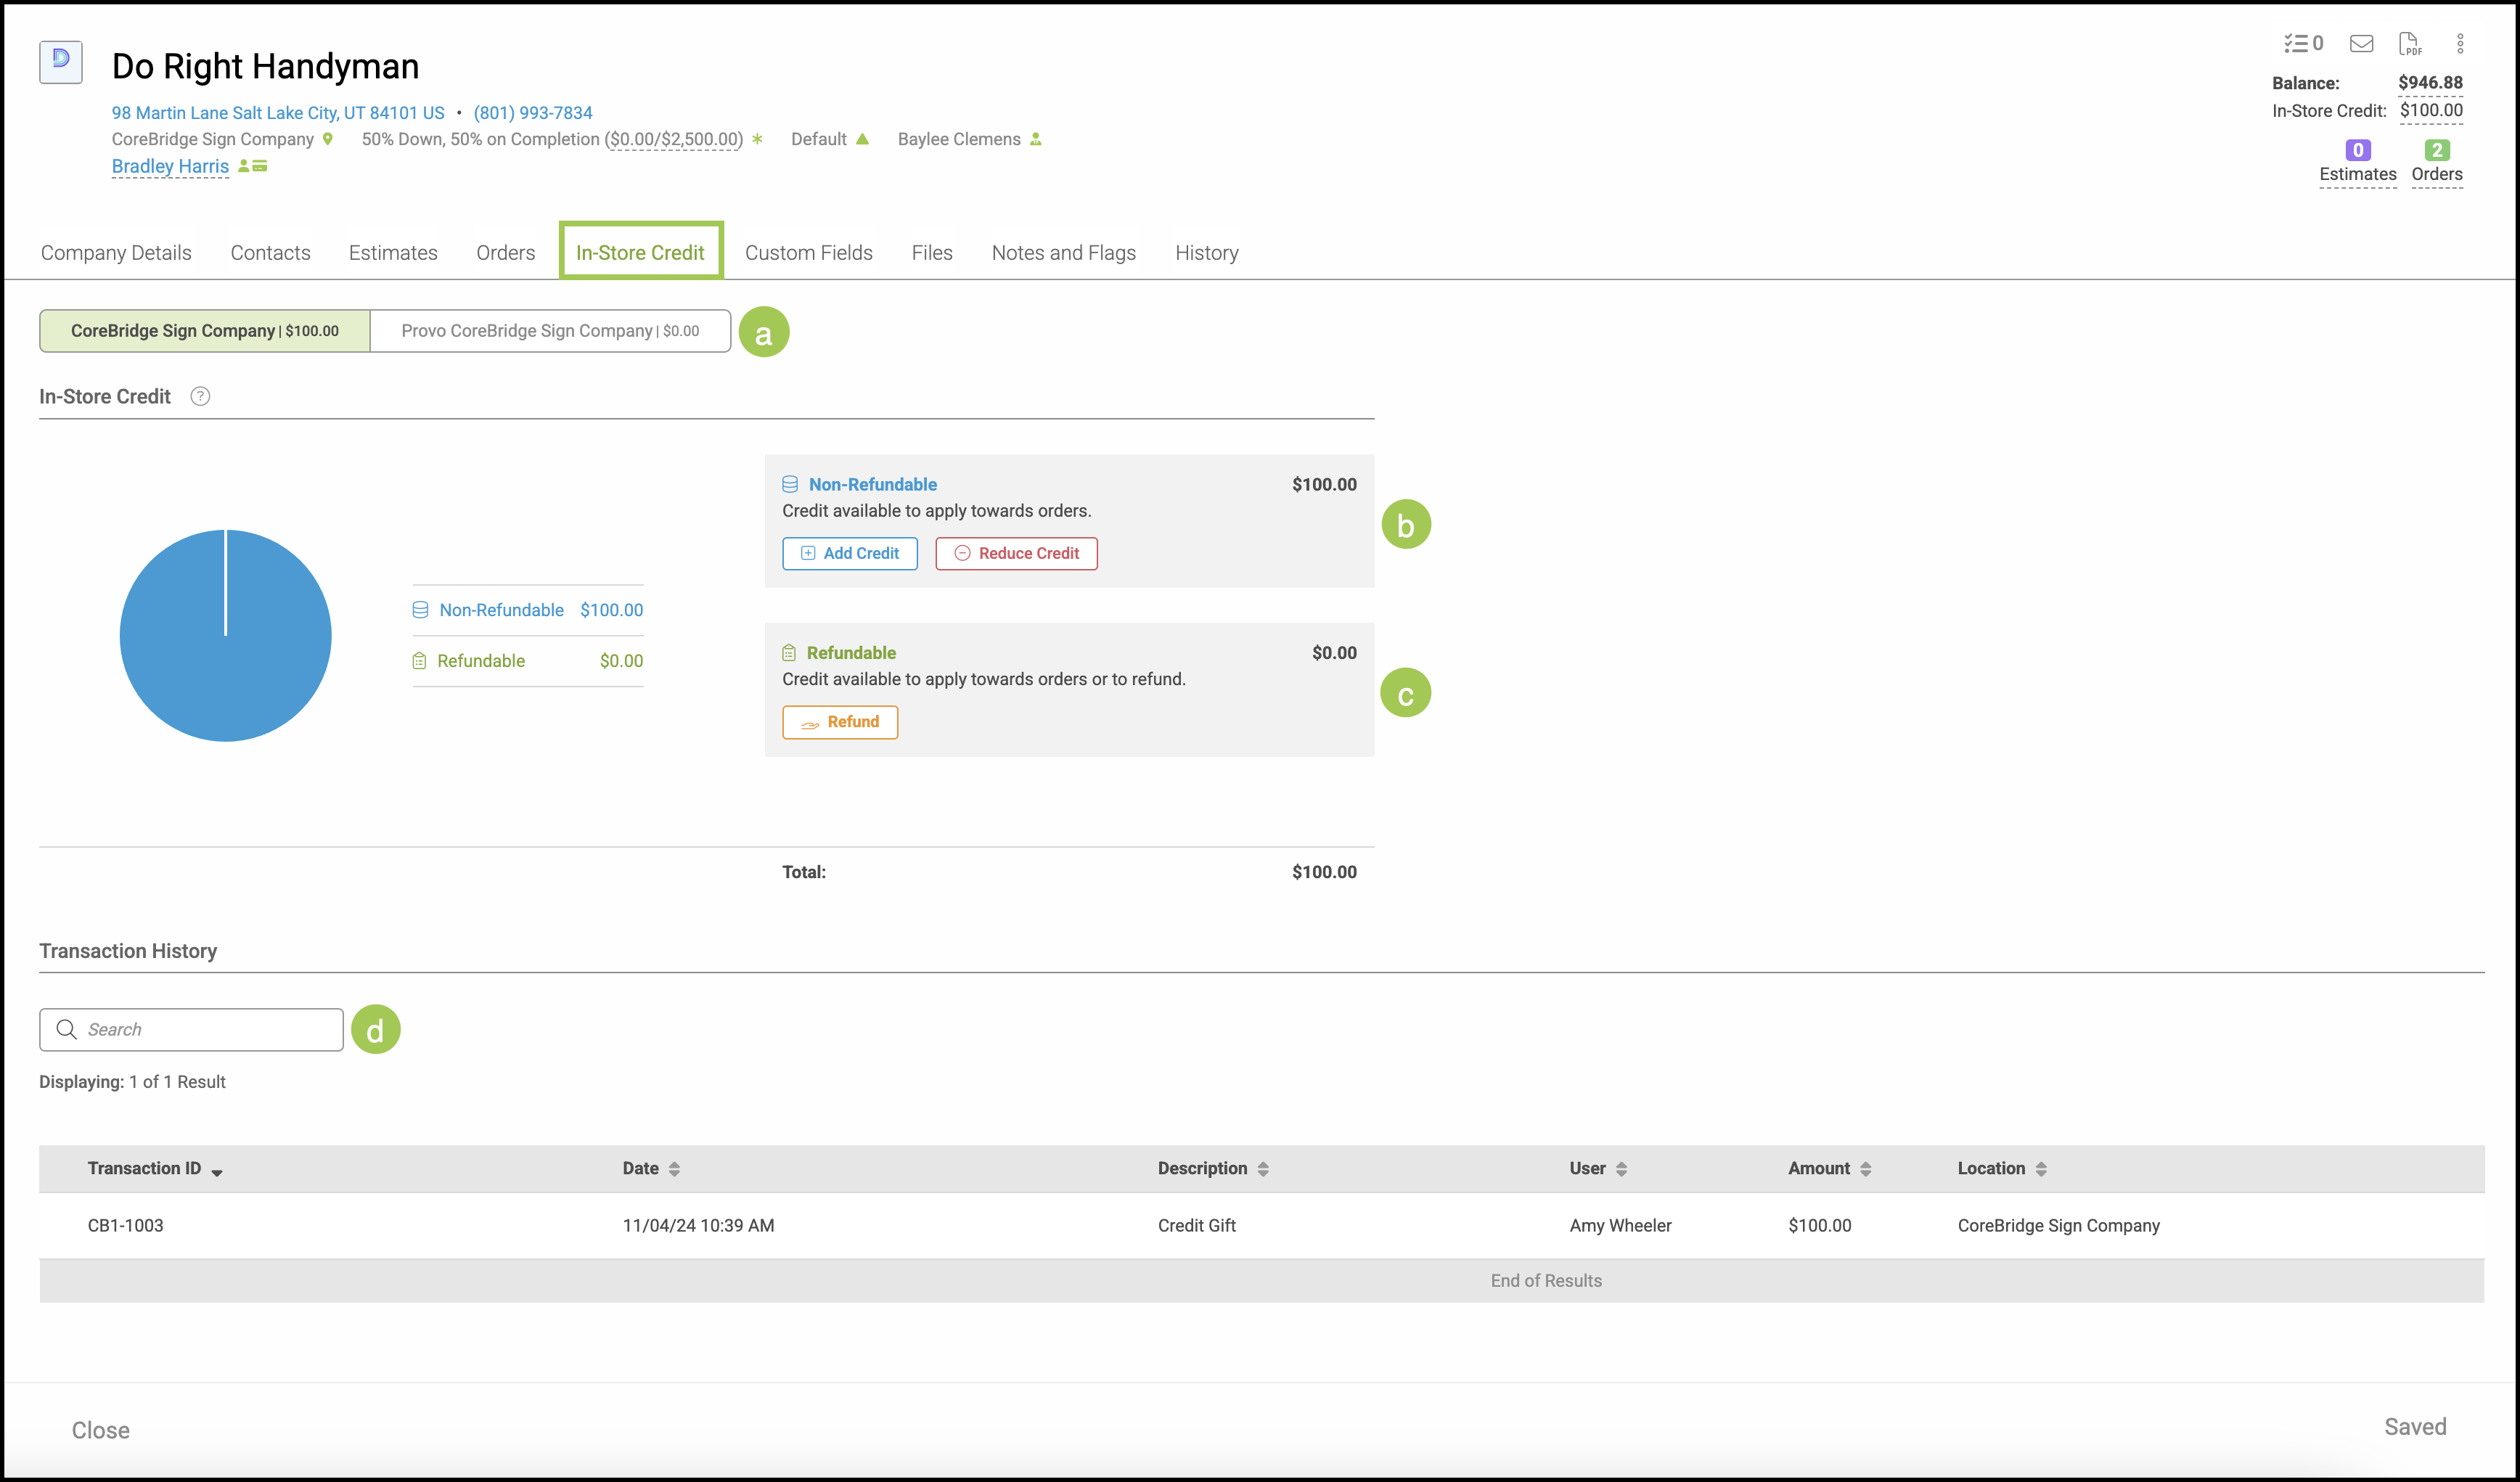Click the In-Store Credit help question icon
This screenshot has width=2520, height=1482.
click(x=200, y=396)
